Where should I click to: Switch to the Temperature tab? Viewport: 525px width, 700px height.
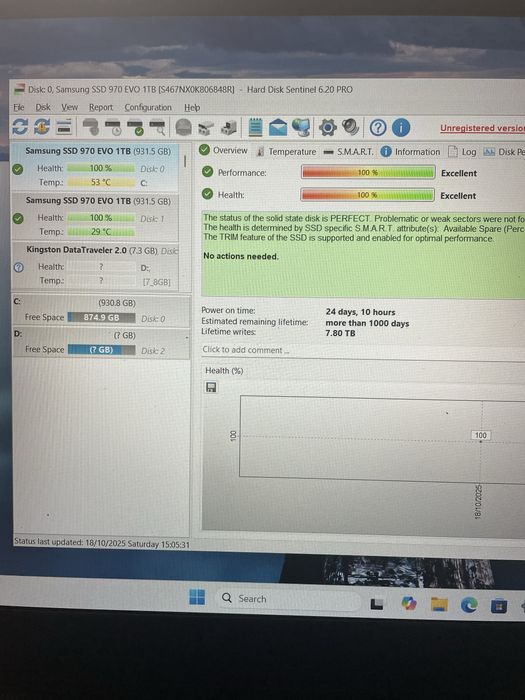point(286,152)
